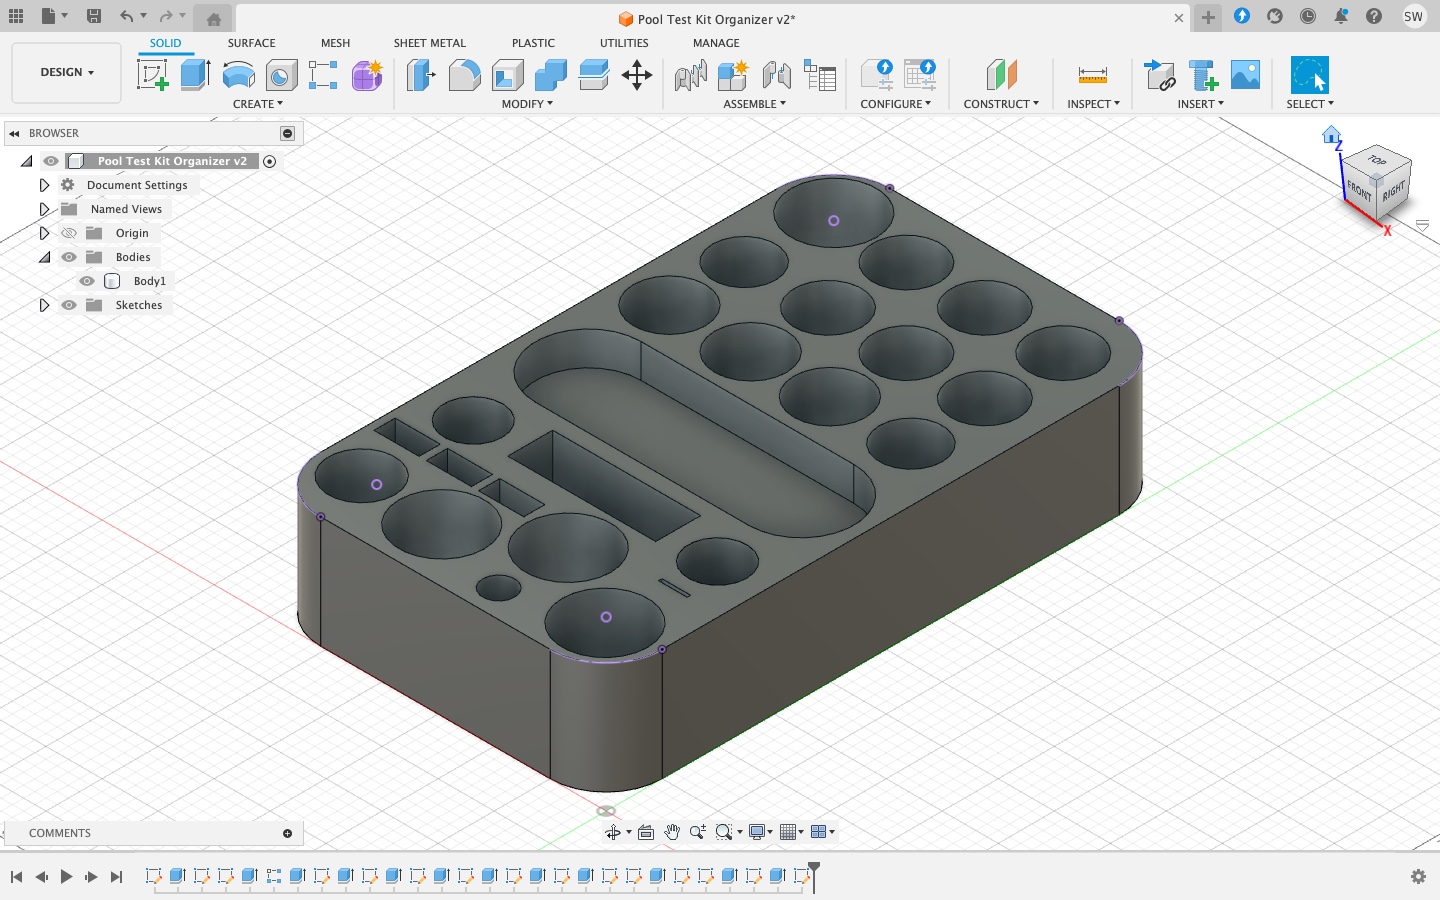Collapse the Bodies folder node
The width and height of the screenshot is (1440, 900).
[x=44, y=257]
